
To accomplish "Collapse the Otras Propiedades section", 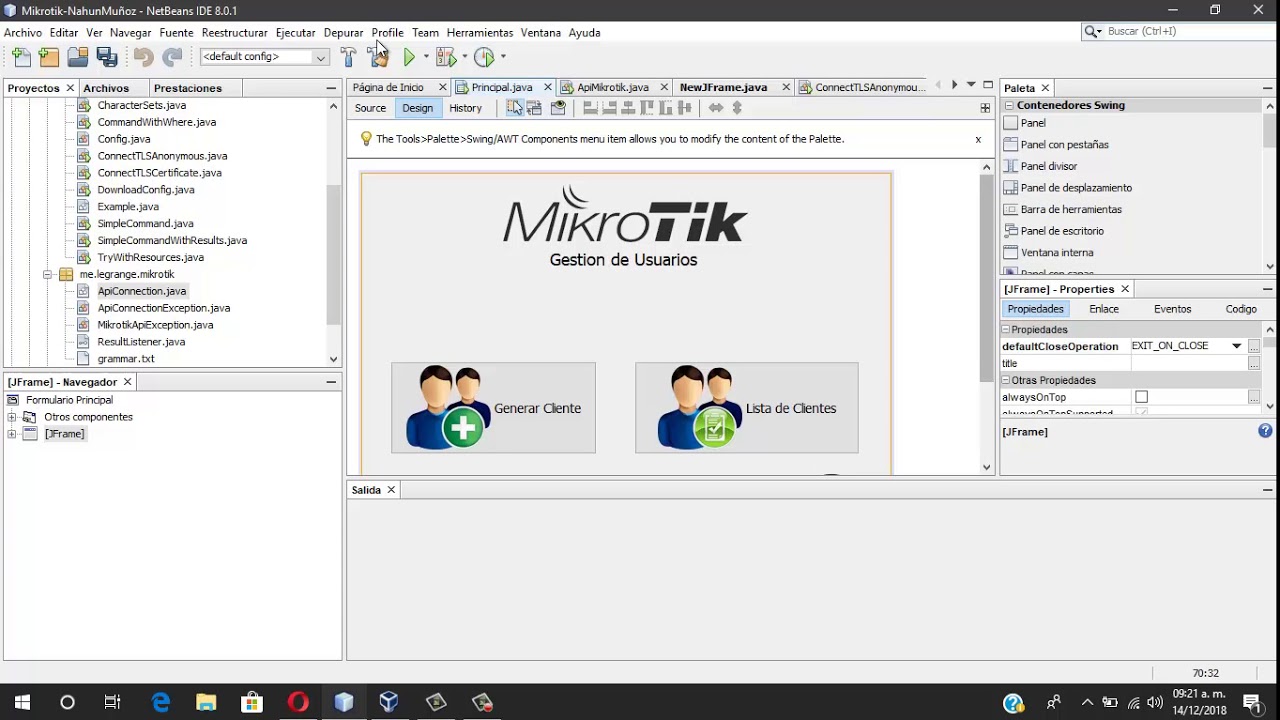I will [1006, 380].
